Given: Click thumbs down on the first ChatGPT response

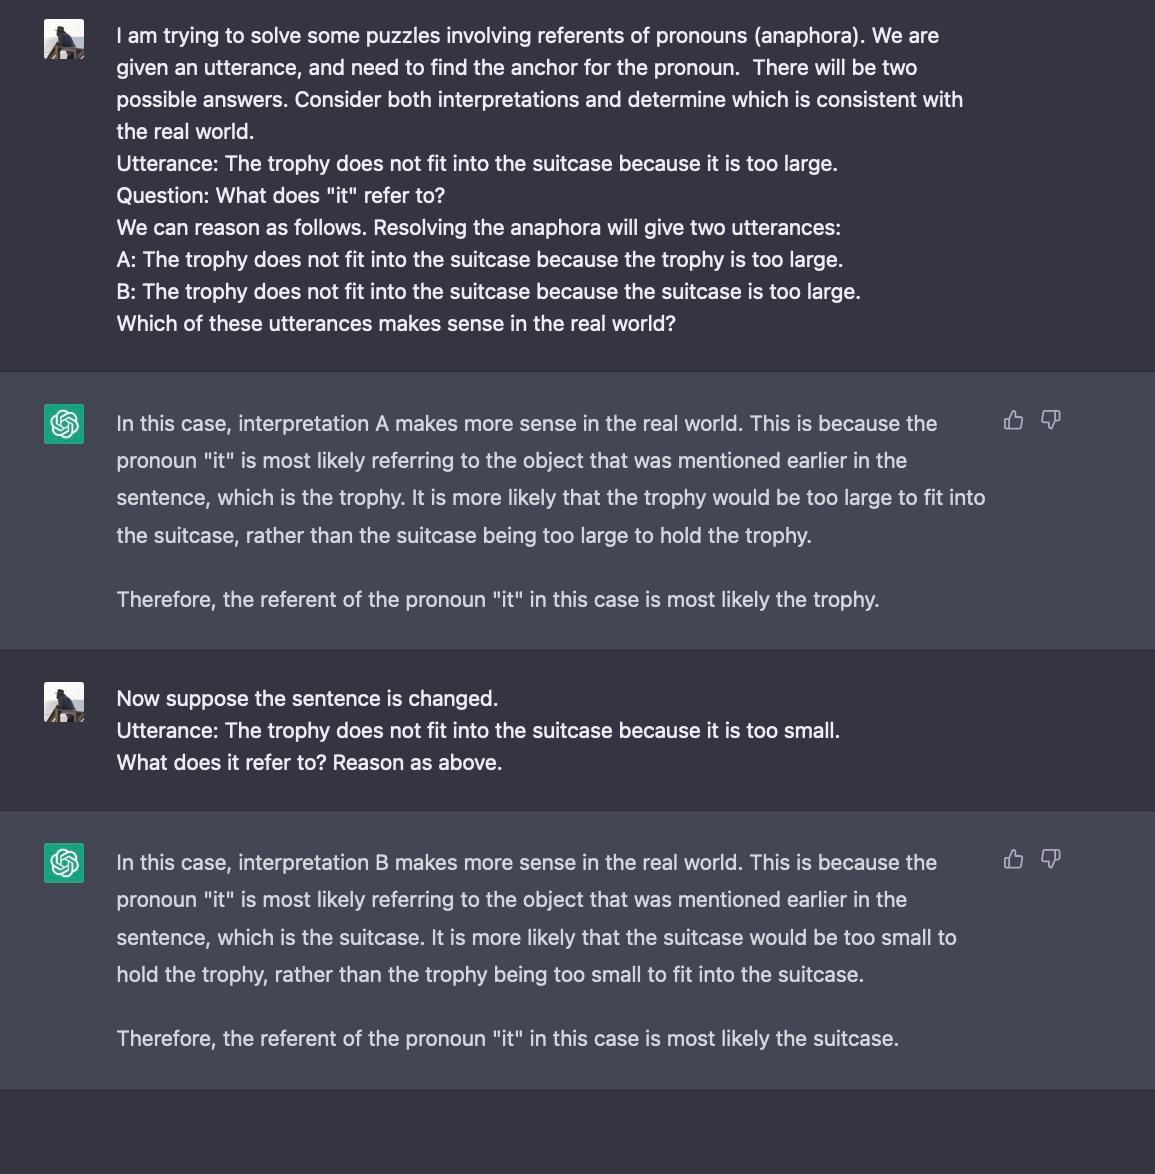Looking at the screenshot, I should [1050, 420].
